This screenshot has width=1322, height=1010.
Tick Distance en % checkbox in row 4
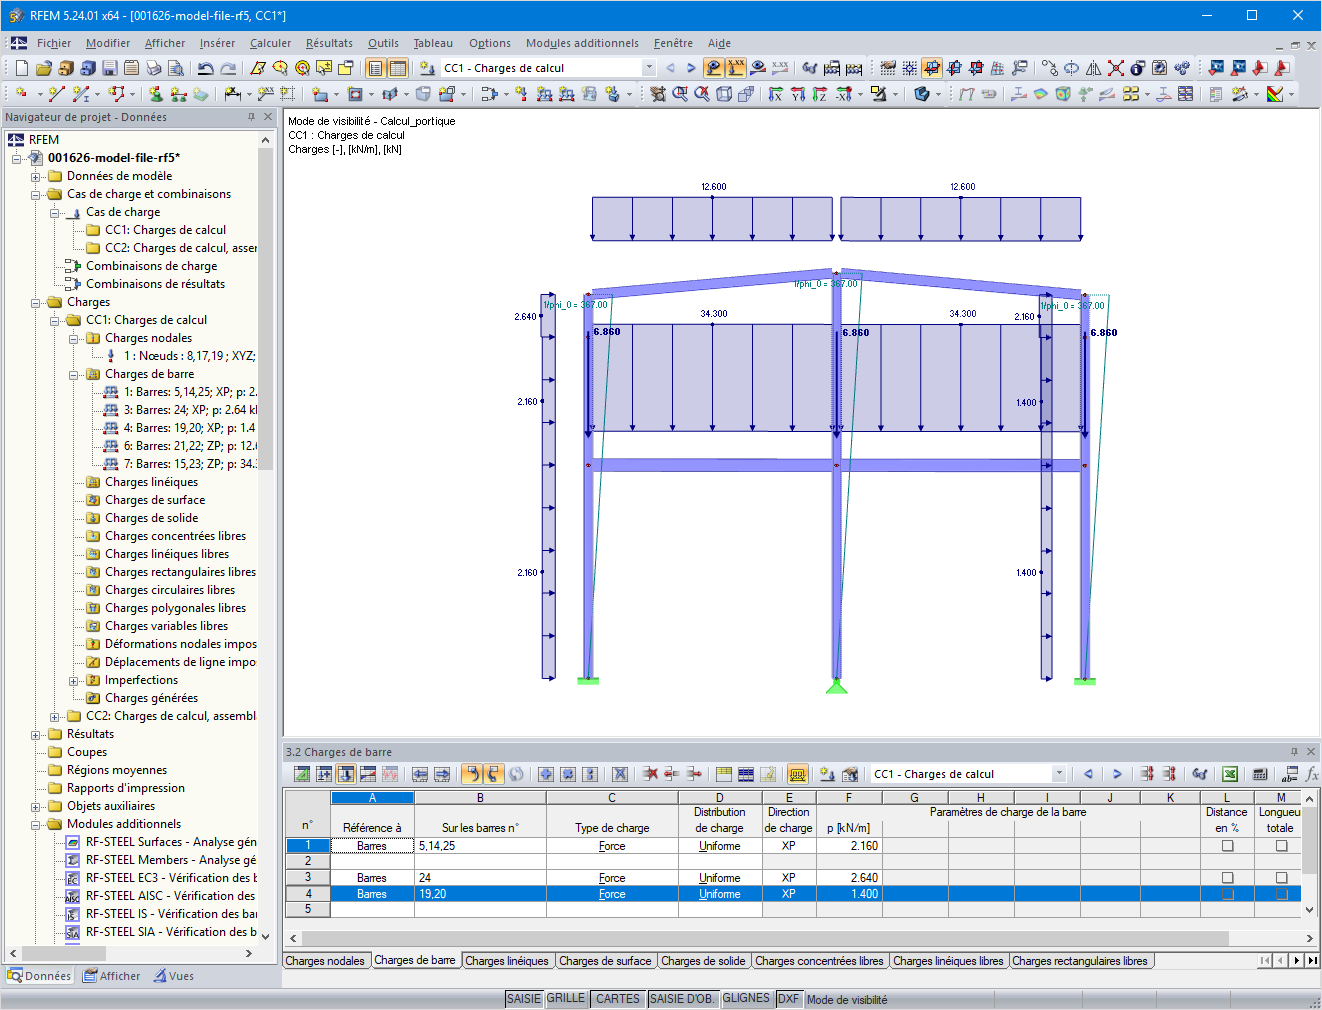(1227, 894)
